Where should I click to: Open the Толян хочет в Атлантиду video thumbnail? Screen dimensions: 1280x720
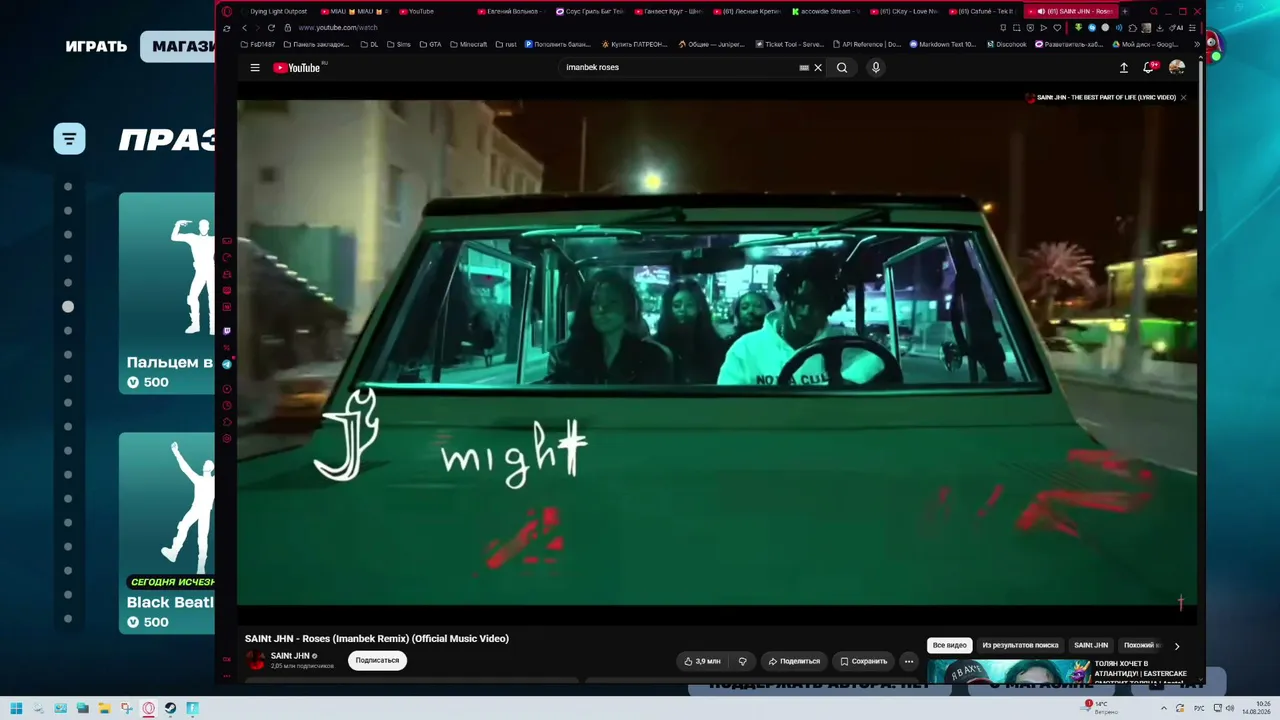tap(1008, 672)
